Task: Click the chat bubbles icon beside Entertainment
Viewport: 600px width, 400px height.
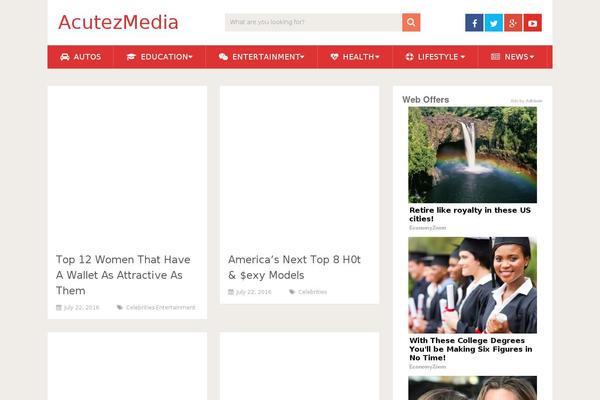Action: pos(223,57)
